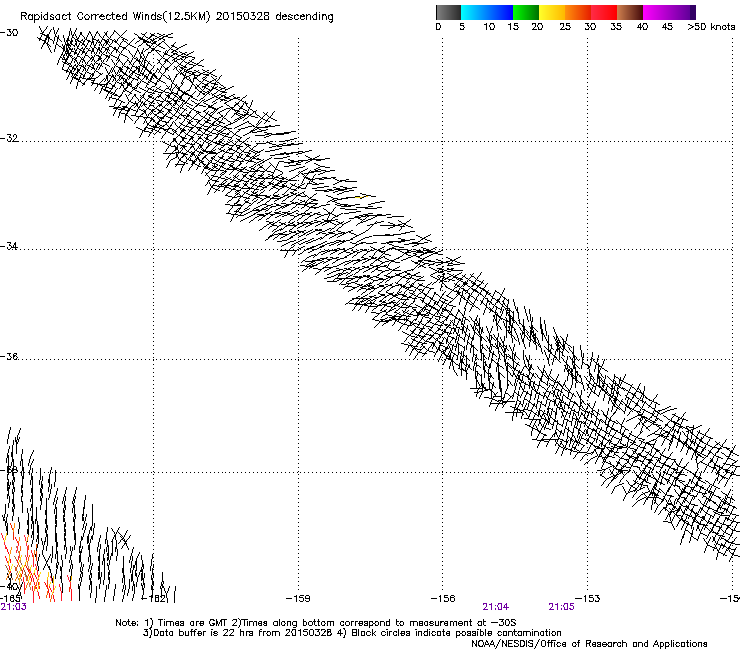The width and height of the screenshot is (740, 650).
Task: Click the purple '21:03' time label
Action: coord(13,607)
